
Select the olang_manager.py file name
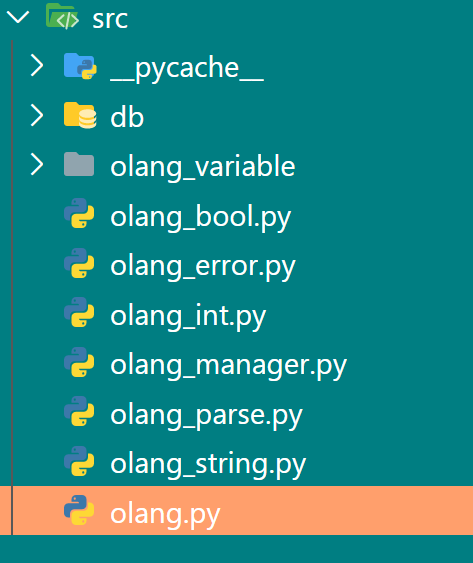pos(228,366)
